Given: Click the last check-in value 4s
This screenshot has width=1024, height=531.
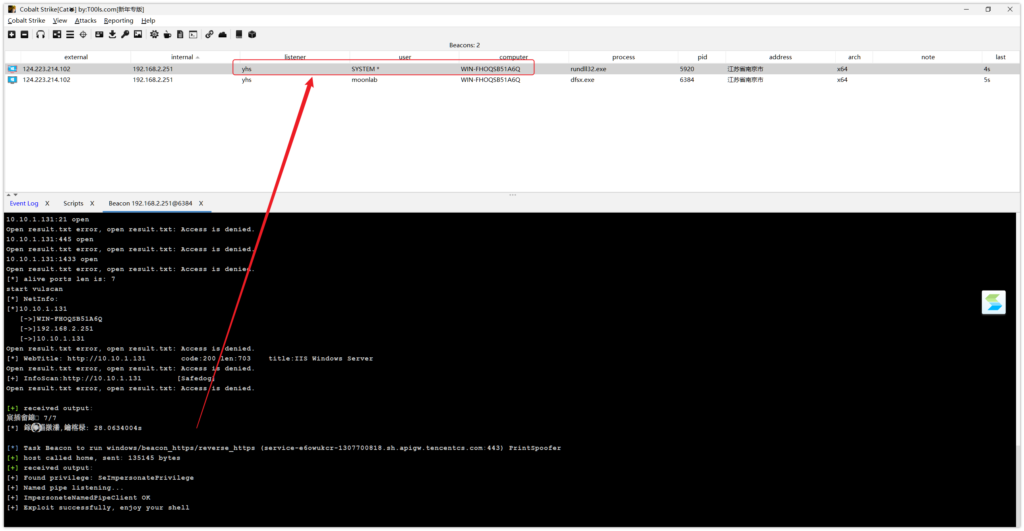Looking at the screenshot, I should pos(987,69).
